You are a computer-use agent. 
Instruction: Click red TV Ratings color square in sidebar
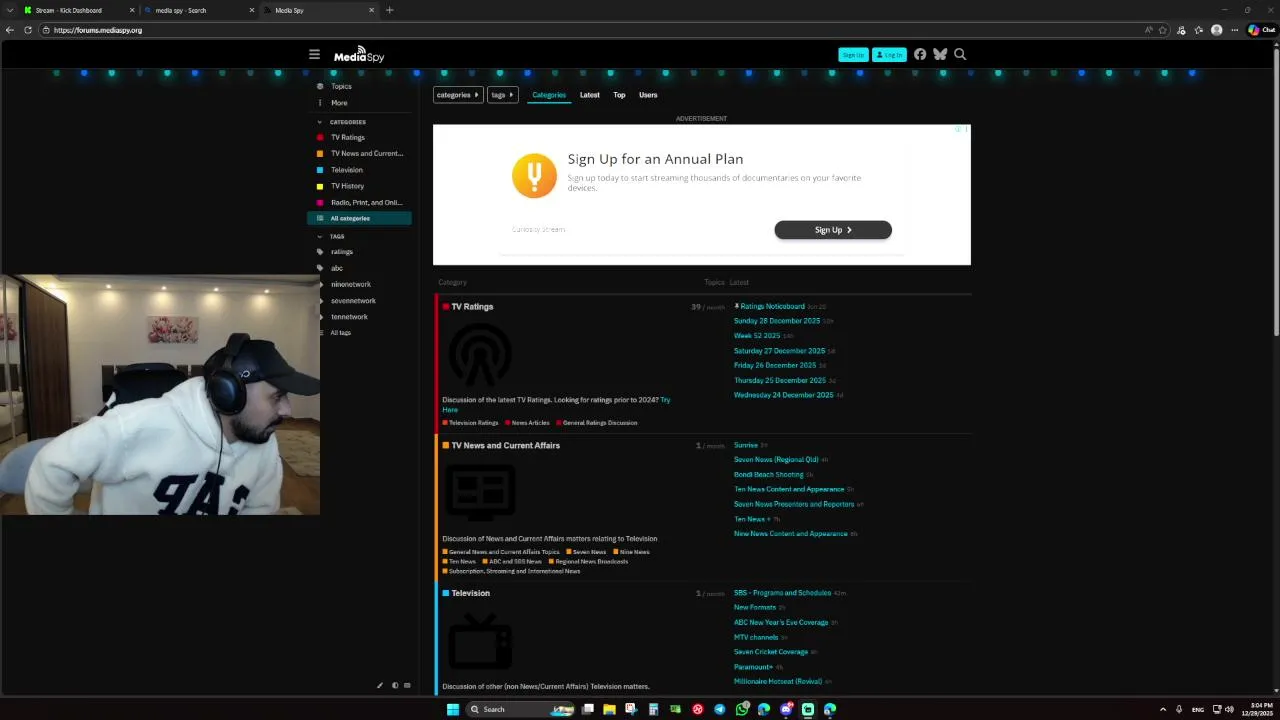click(x=320, y=137)
